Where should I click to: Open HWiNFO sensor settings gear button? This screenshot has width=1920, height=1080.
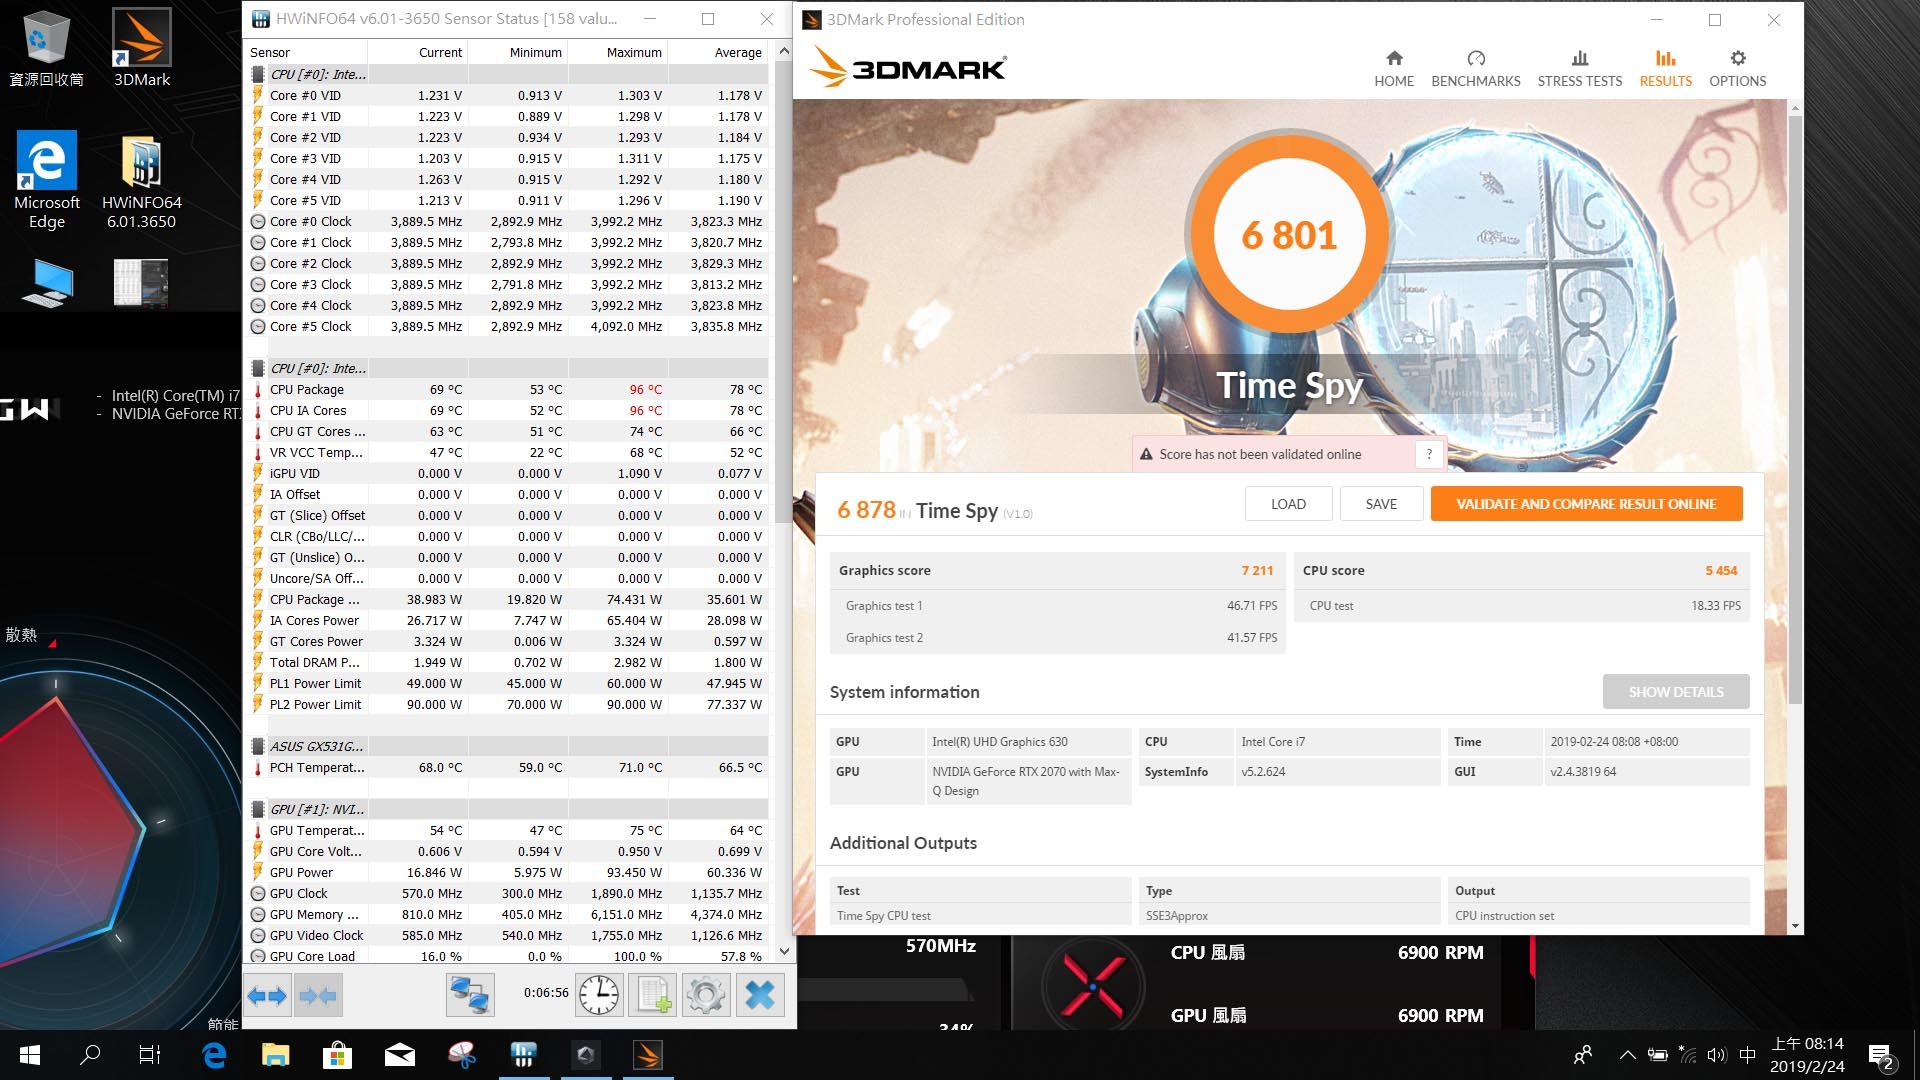click(706, 995)
